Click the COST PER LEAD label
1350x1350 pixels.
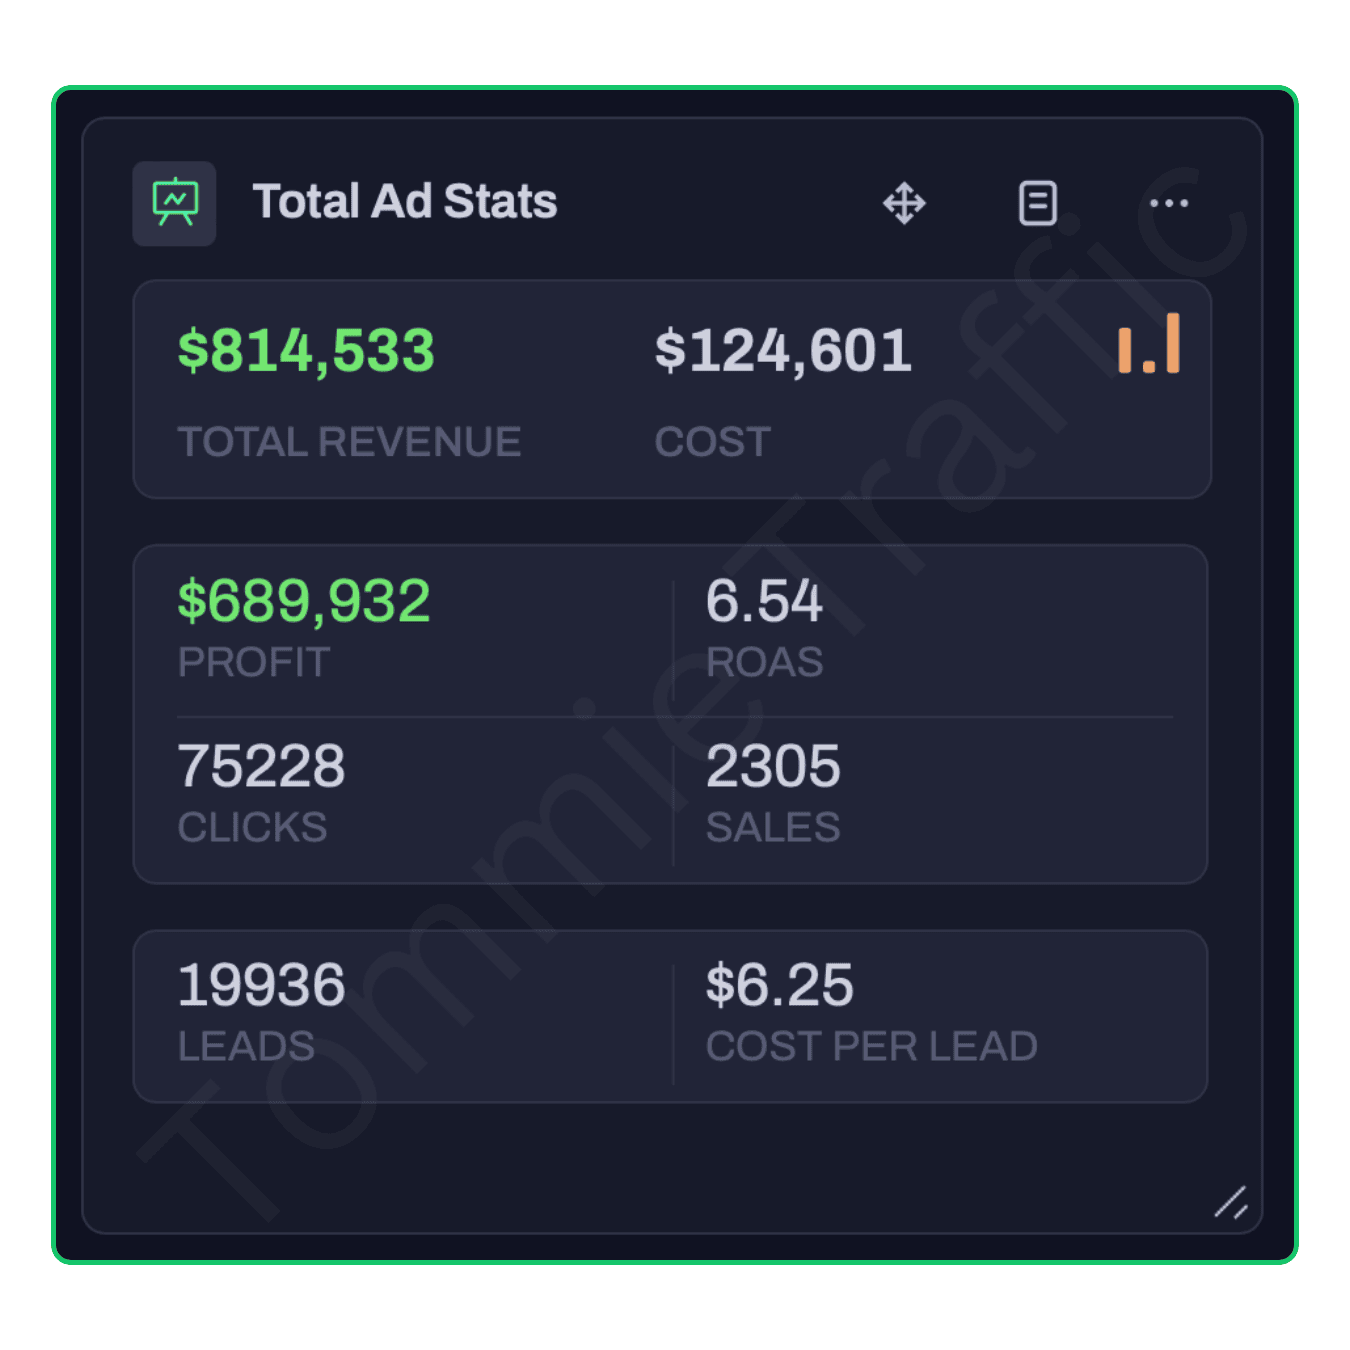[x=871, y=1046]
